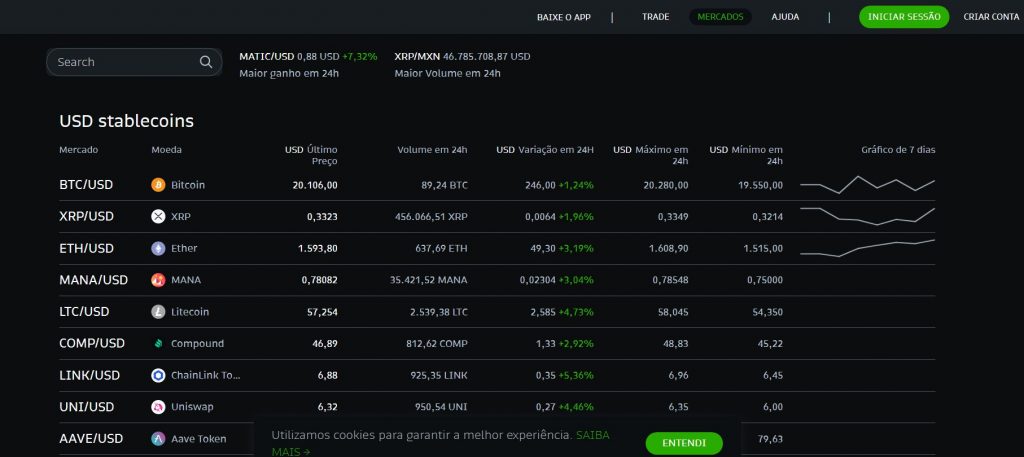Click the Iniciar Sessão button
The width and height of the screenshot is (1024, 457).
tap(904, 17)
